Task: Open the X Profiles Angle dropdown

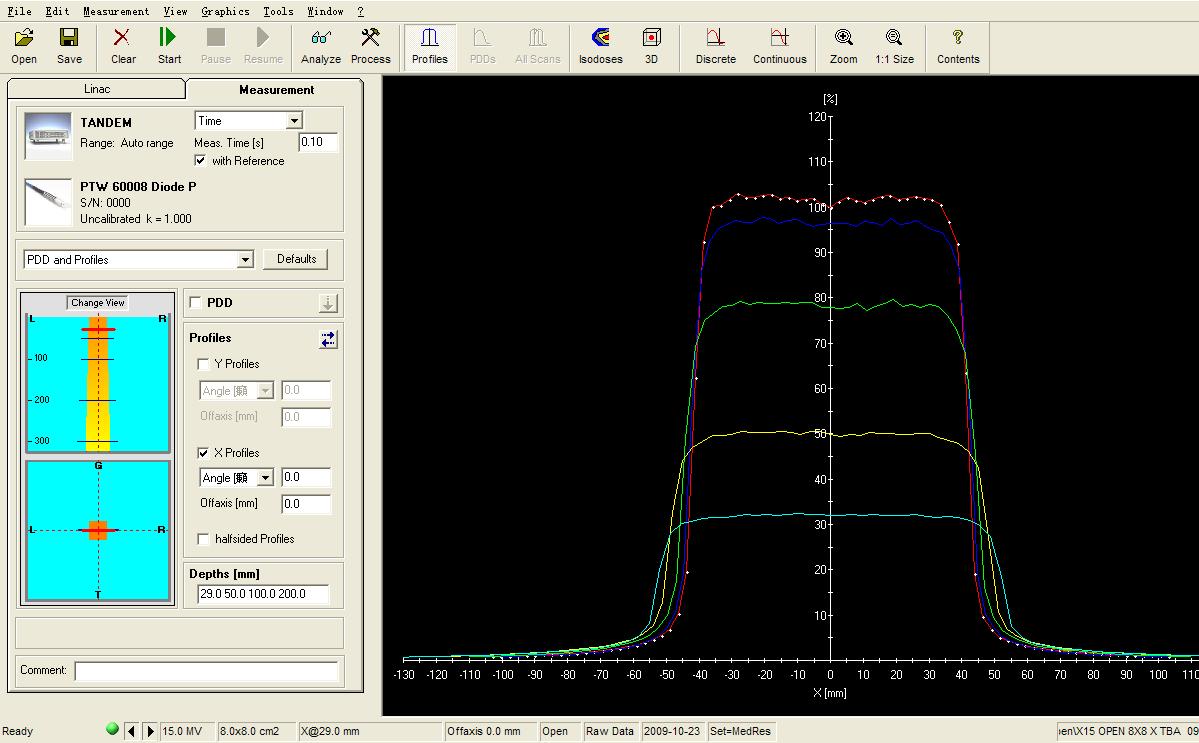Action: point(265,478)
